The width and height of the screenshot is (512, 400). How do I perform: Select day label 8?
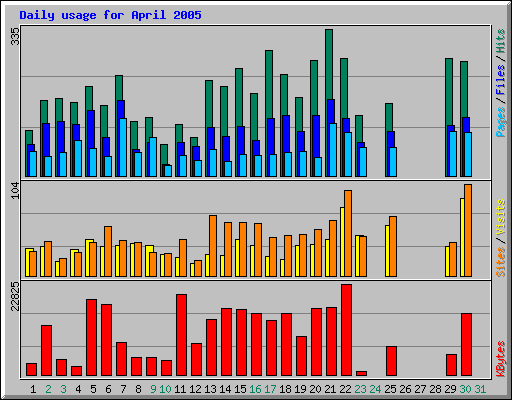point(138,389)
